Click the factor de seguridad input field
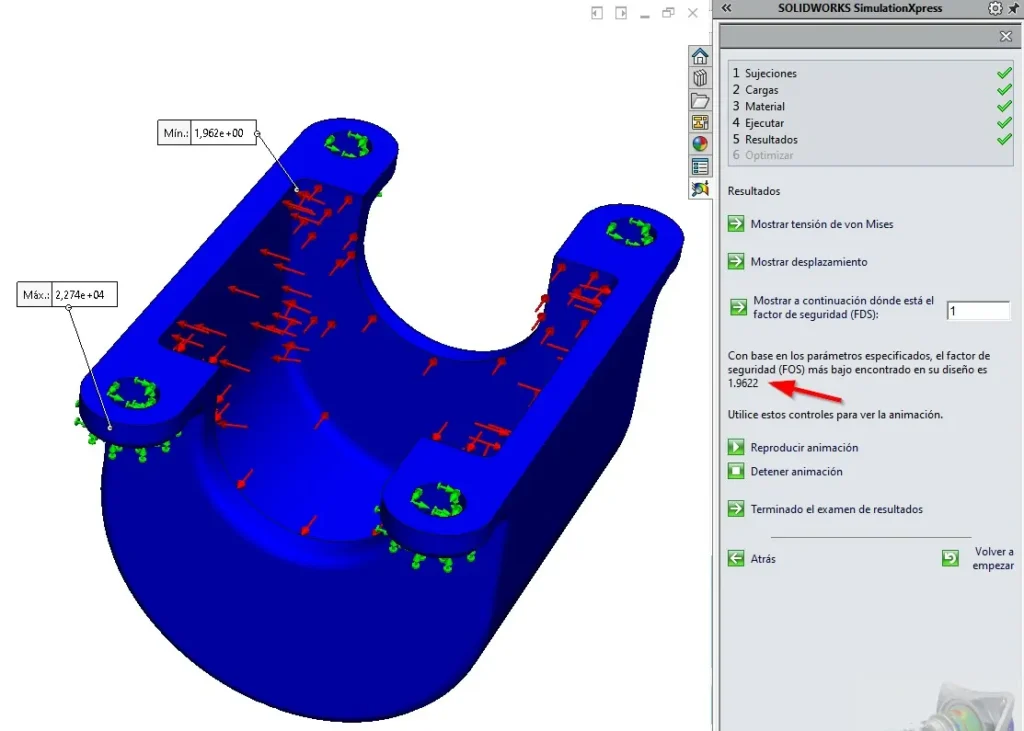 click(978, 311)
